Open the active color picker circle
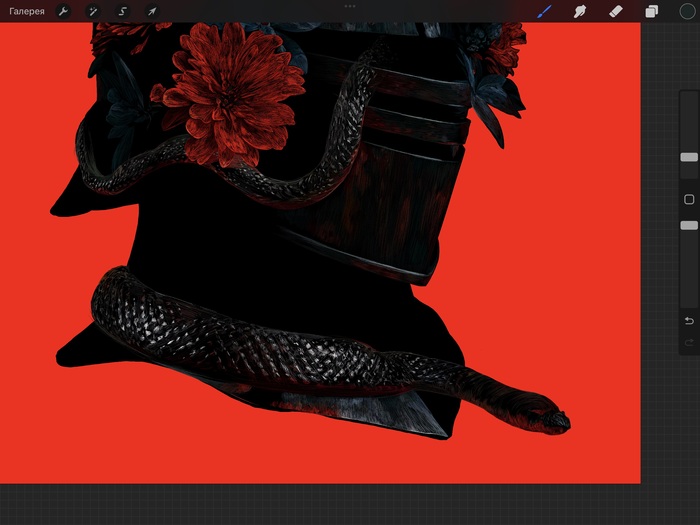 686,11
